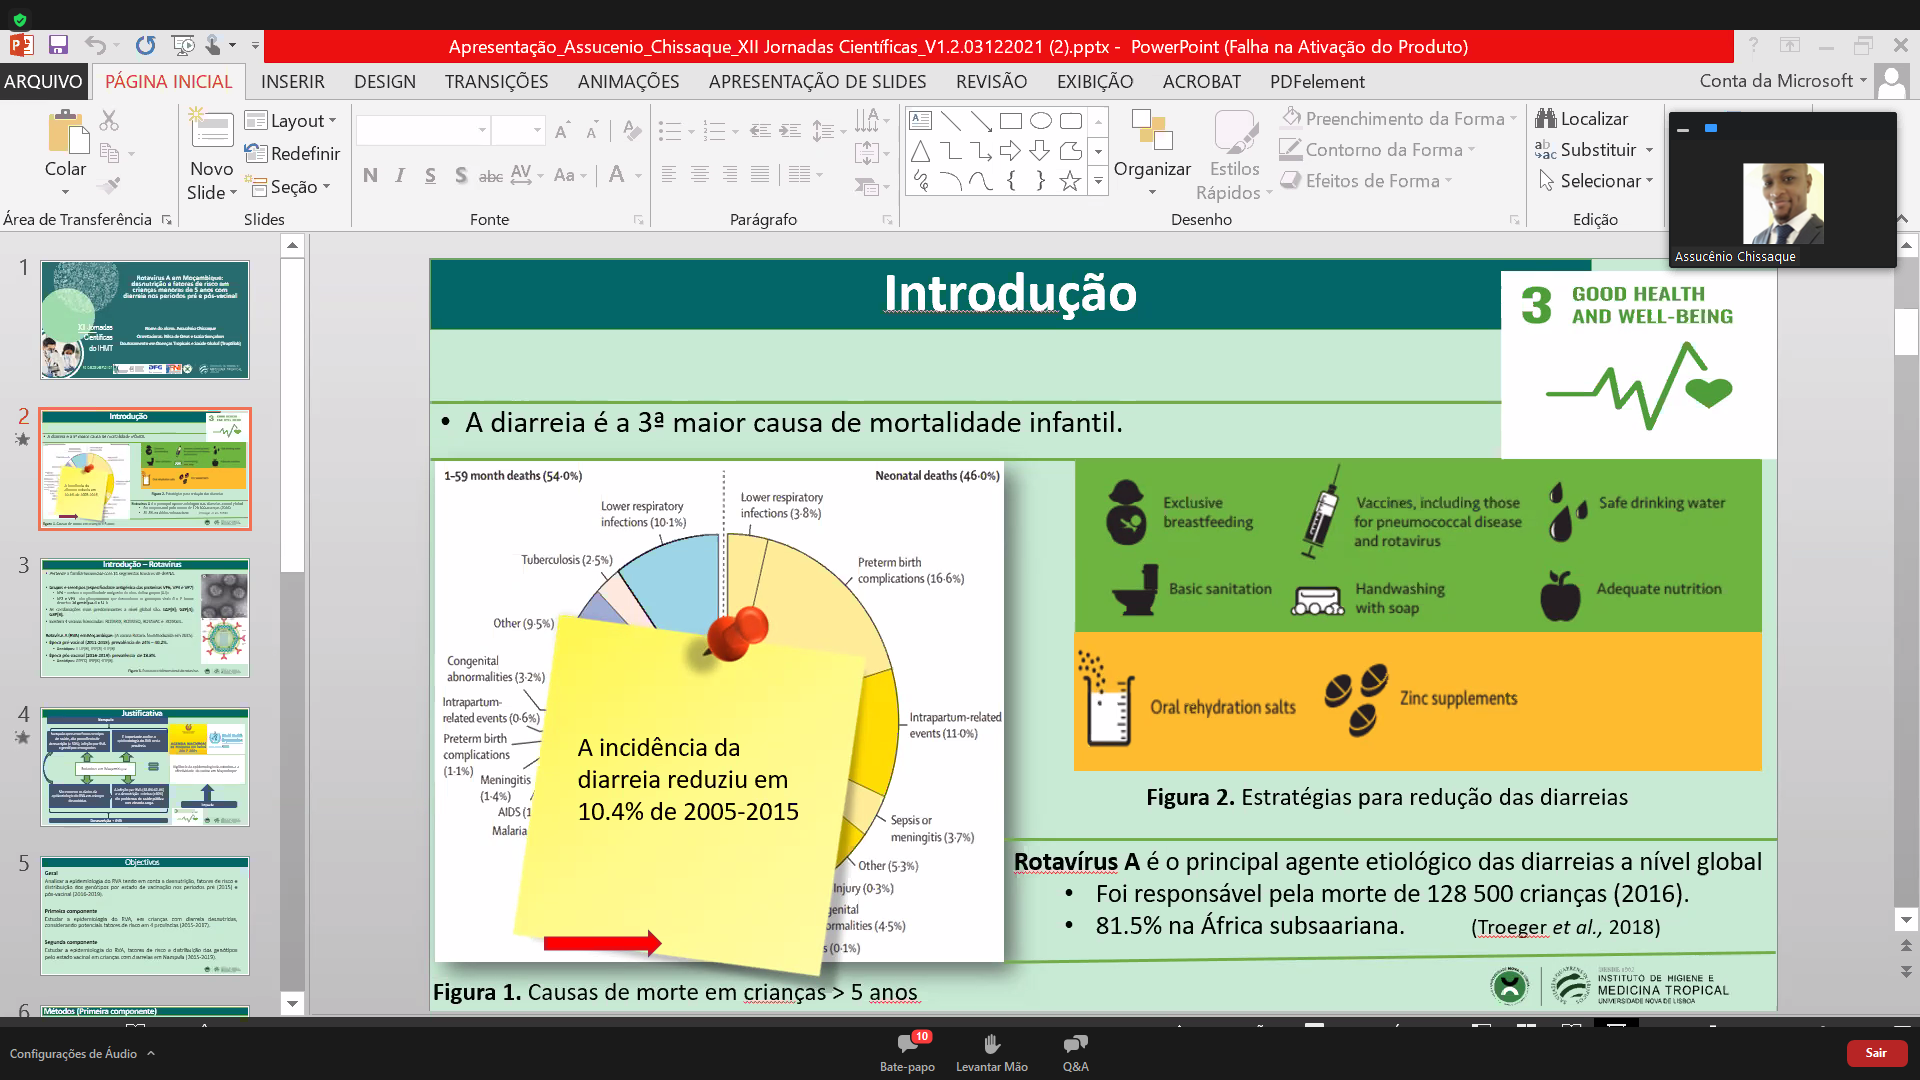The image size is (1920, 1080).
Task: Click the Colar paste icon
Action: 65,133
